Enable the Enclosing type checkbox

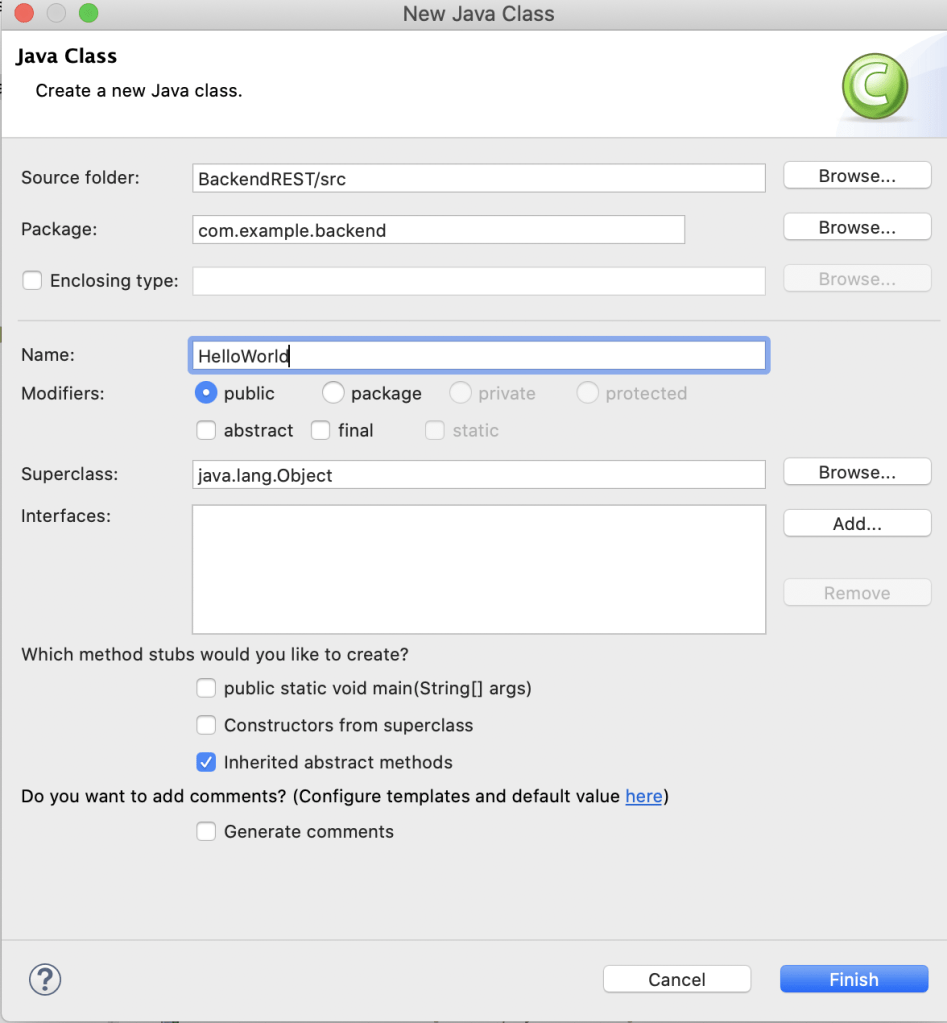coord(33,281)
